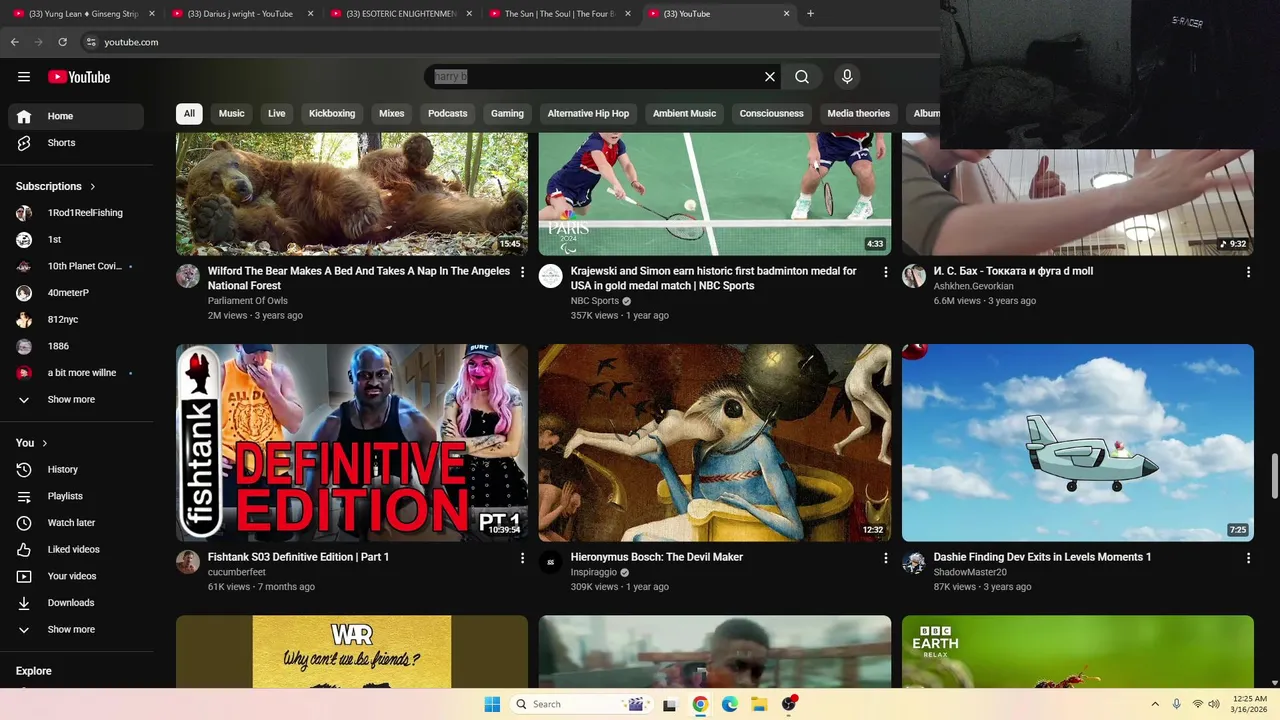Play the Fishtank Definitive Edition thumbnail
This screenshot has width=1280, height=720.
pyautogui.click(x=352, y=443)
